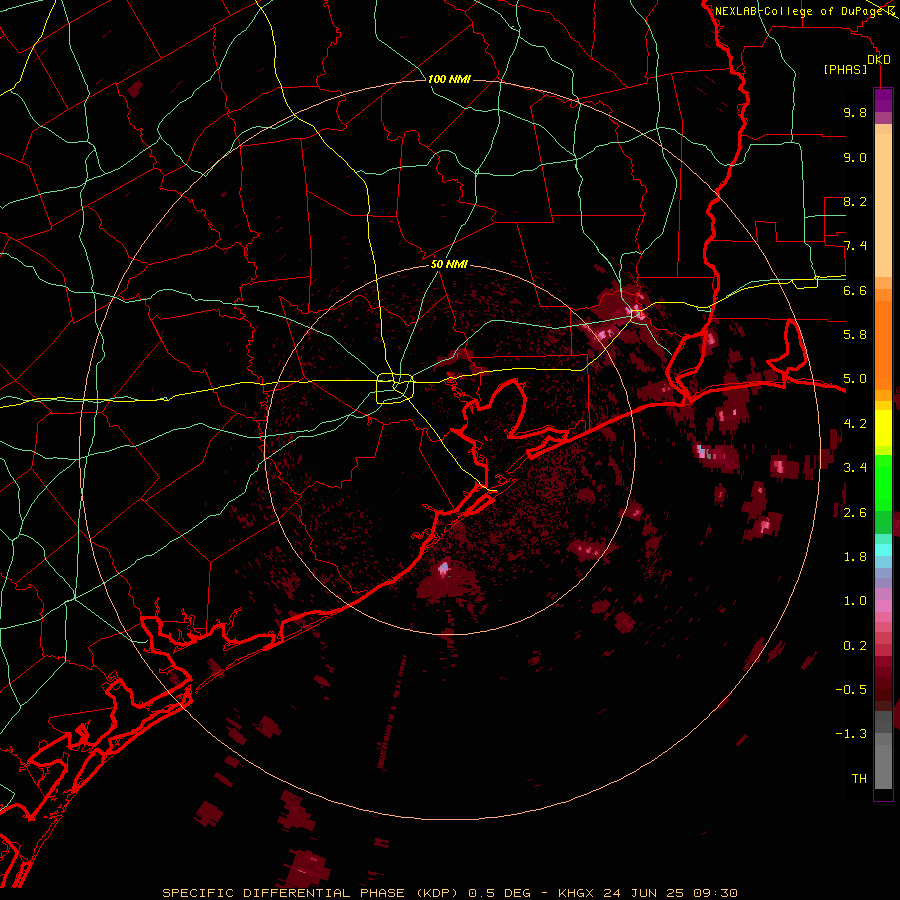The height and width of the screenshot is (900, 900).
Task: Click the 5.0 legend value
Action: [855, 379]
